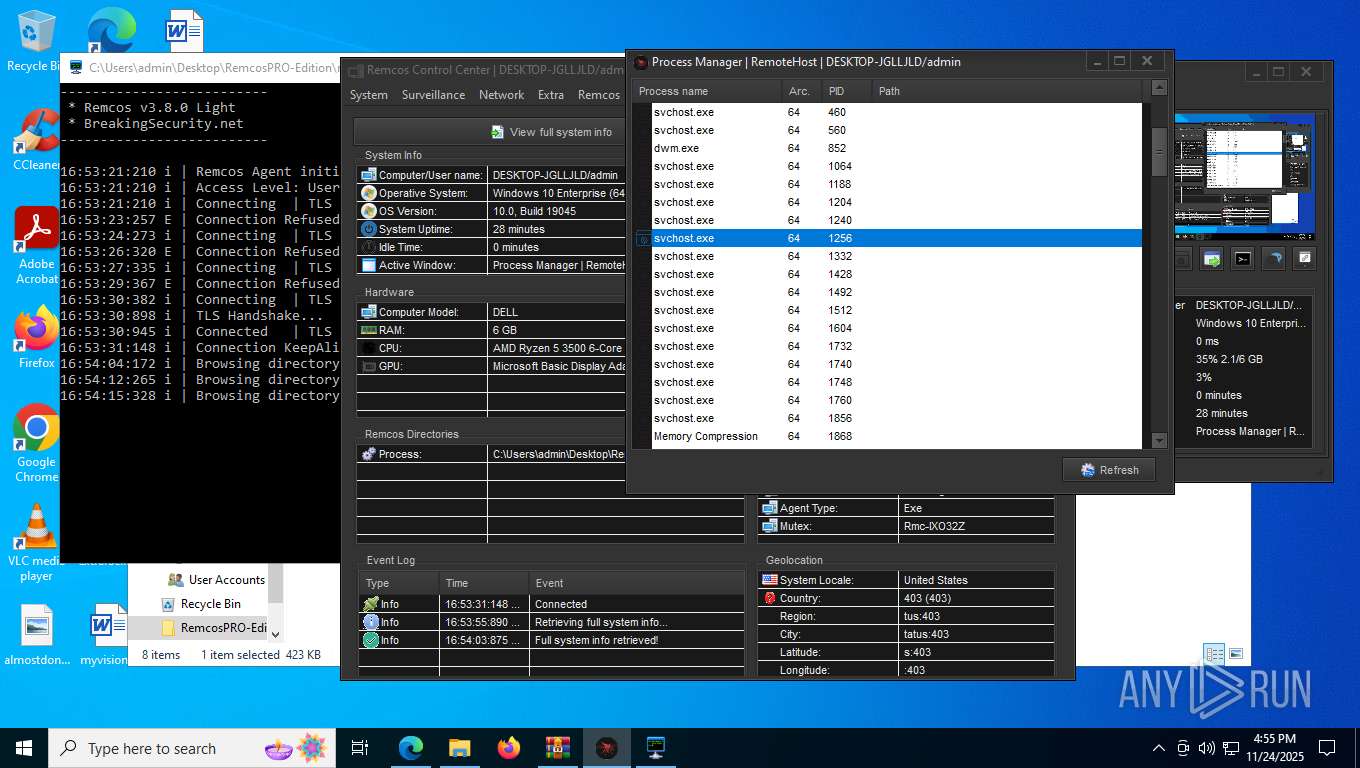Open Google Chrome desktop shortcut
Image resolution: width=1360 pixels, height=768 pixels.
[36, 443]
